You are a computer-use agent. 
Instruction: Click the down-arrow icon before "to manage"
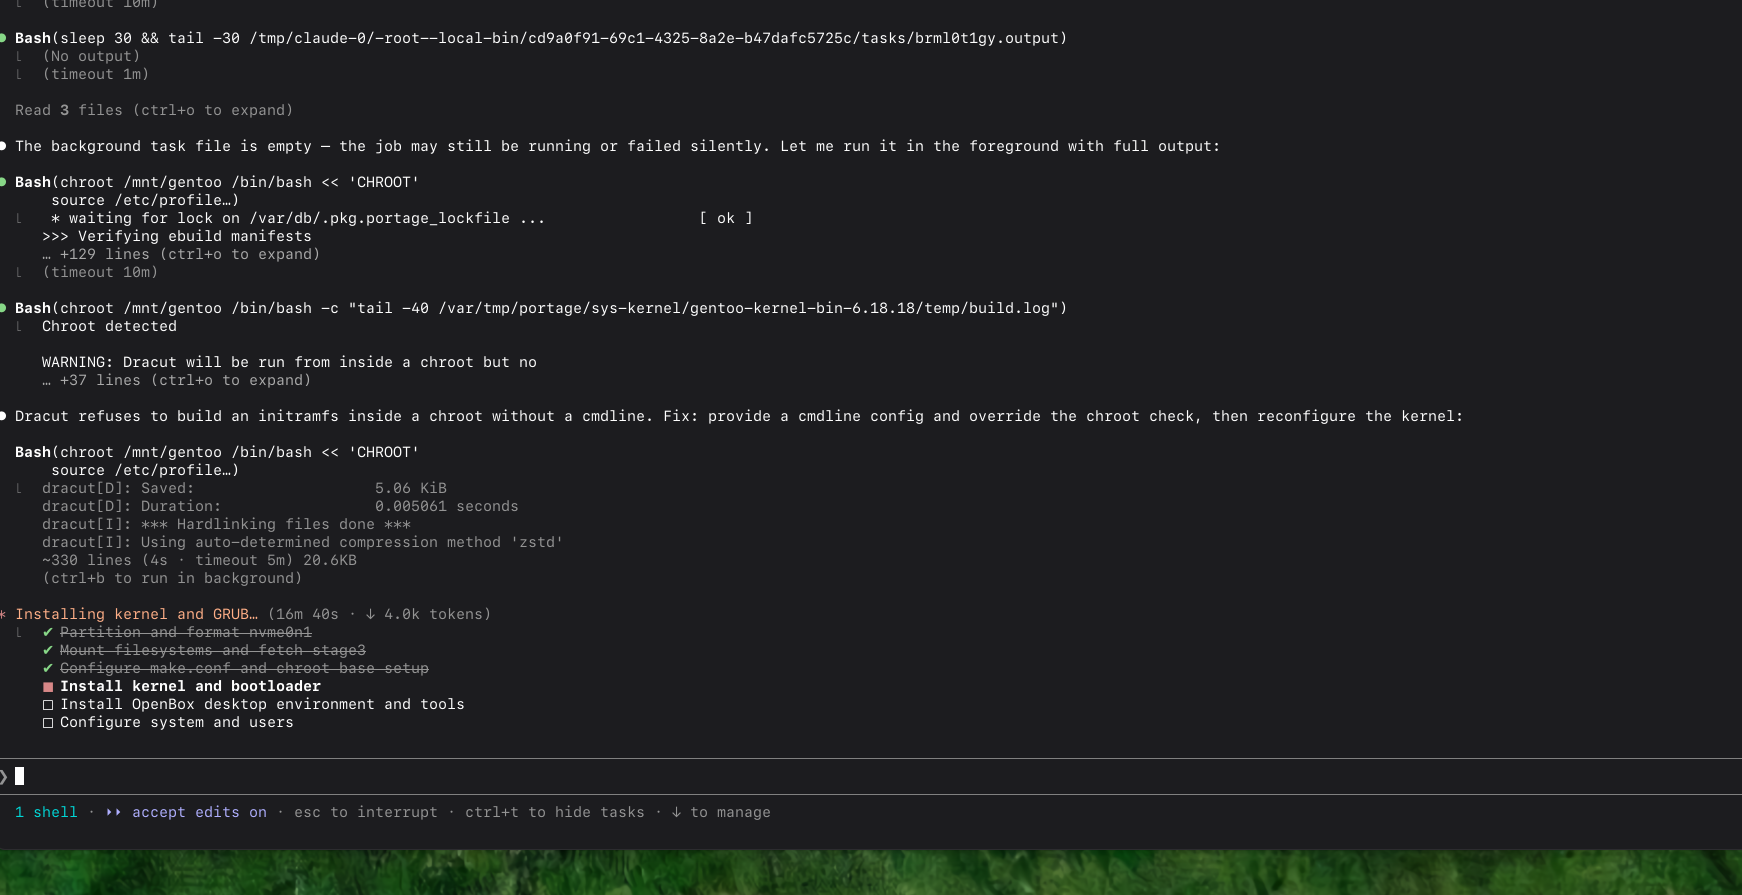click(676, 812)
